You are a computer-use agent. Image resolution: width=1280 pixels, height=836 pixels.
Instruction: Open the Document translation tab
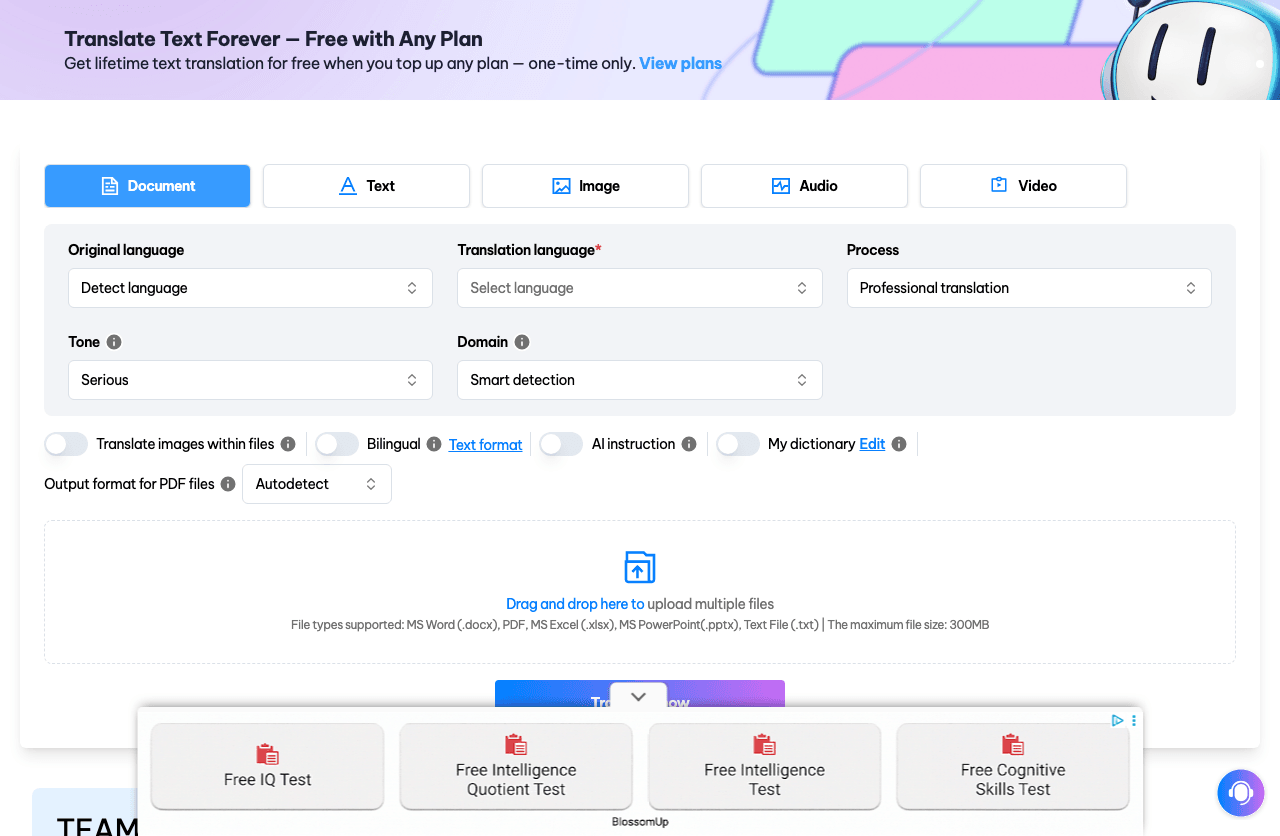(147, 186)
